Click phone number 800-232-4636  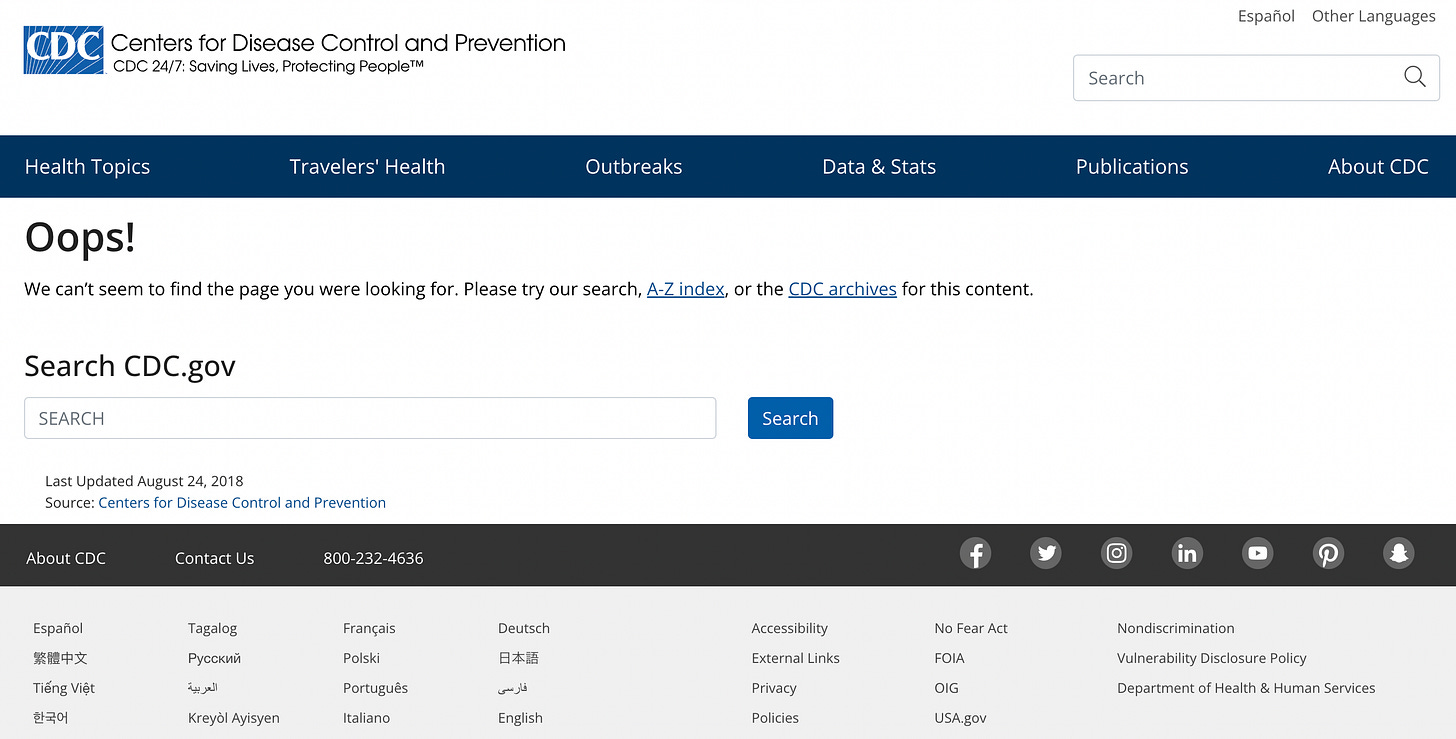point(373,558)
